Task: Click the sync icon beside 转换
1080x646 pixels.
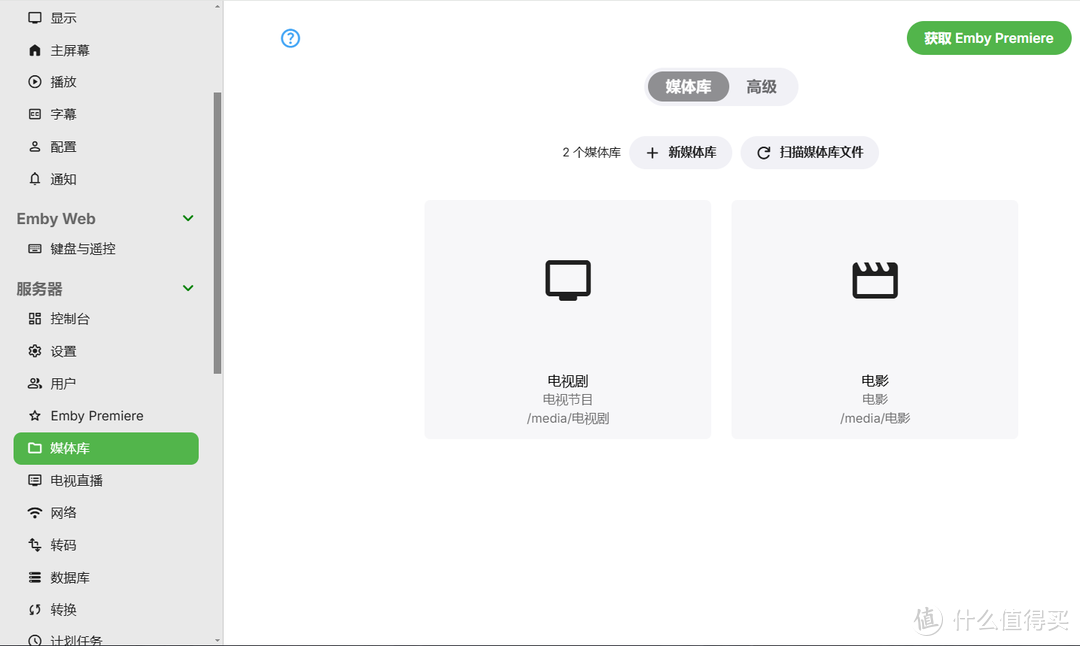Action: 34,610
